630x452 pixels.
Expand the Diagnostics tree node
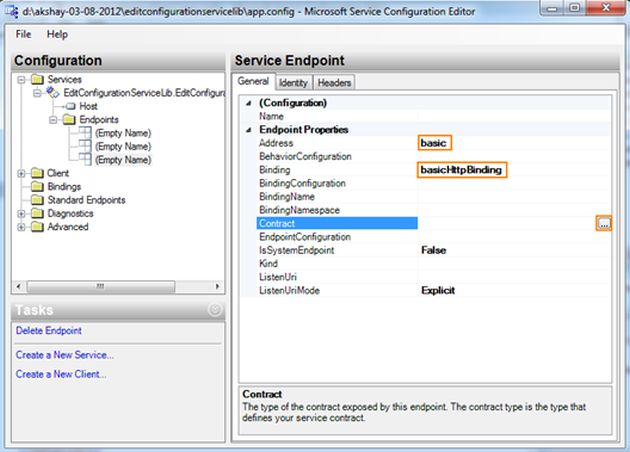pyautogui.click(x=21, y=213)
